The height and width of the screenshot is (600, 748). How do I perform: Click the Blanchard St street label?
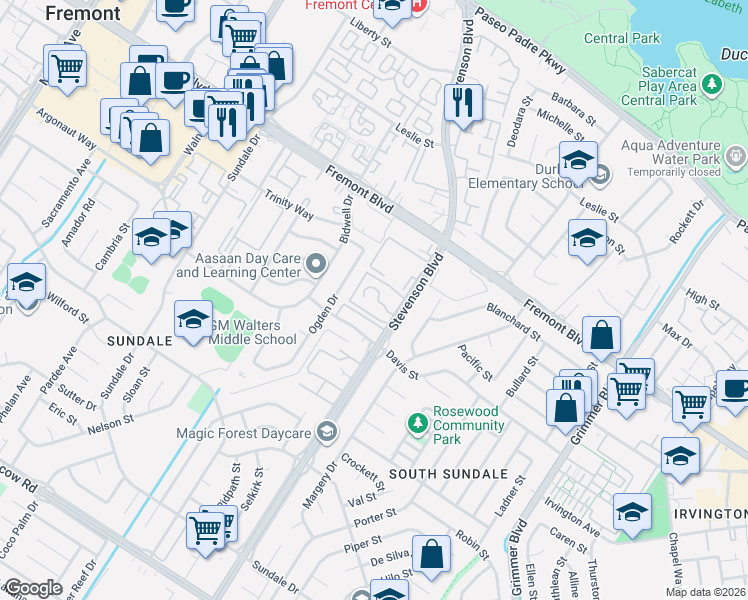click(513, 322)
